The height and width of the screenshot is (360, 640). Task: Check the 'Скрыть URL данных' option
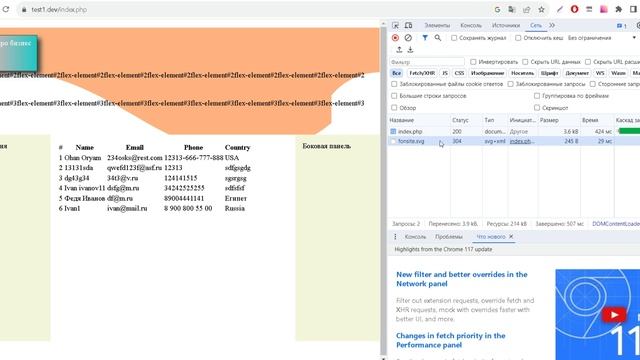(525, 62)
